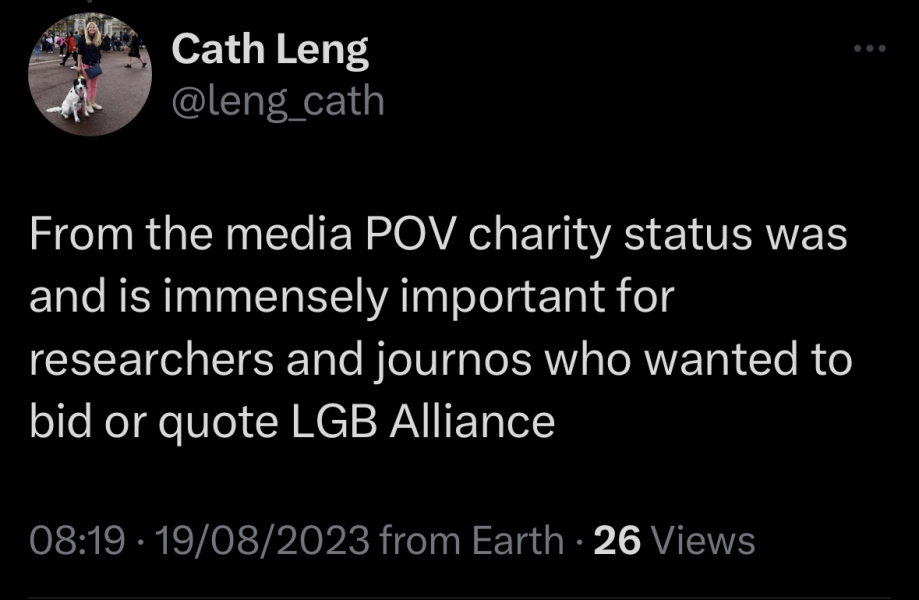Click the display name Cath Leng
The height and width of the screenshot is (600, 919).
pos(270,50)
